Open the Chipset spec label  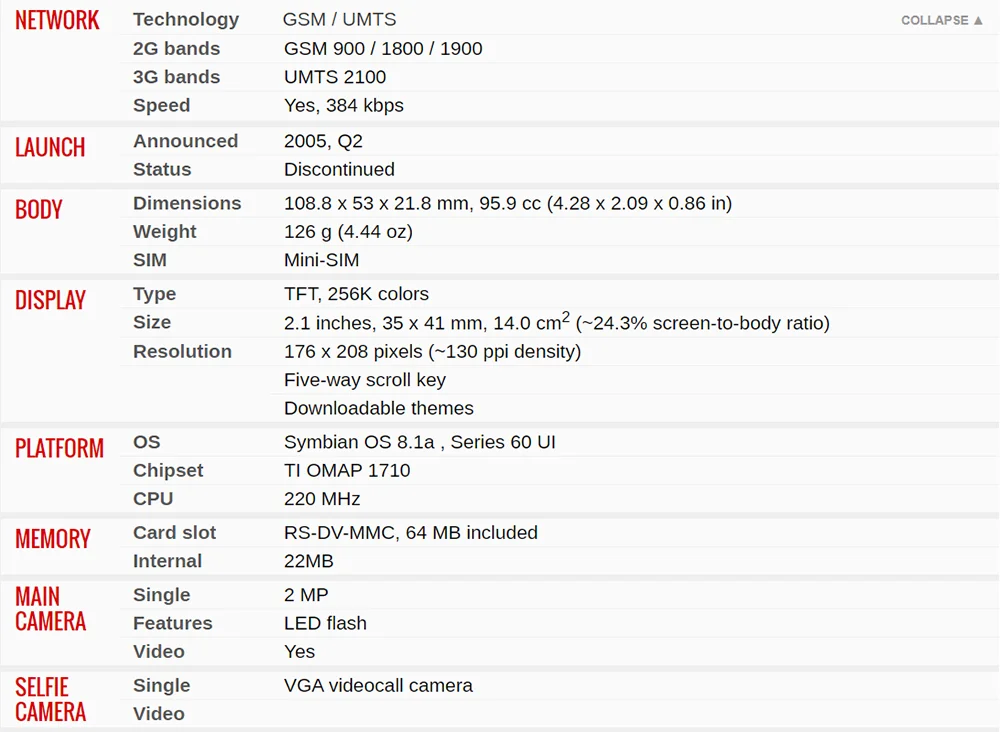pos(168,470)
